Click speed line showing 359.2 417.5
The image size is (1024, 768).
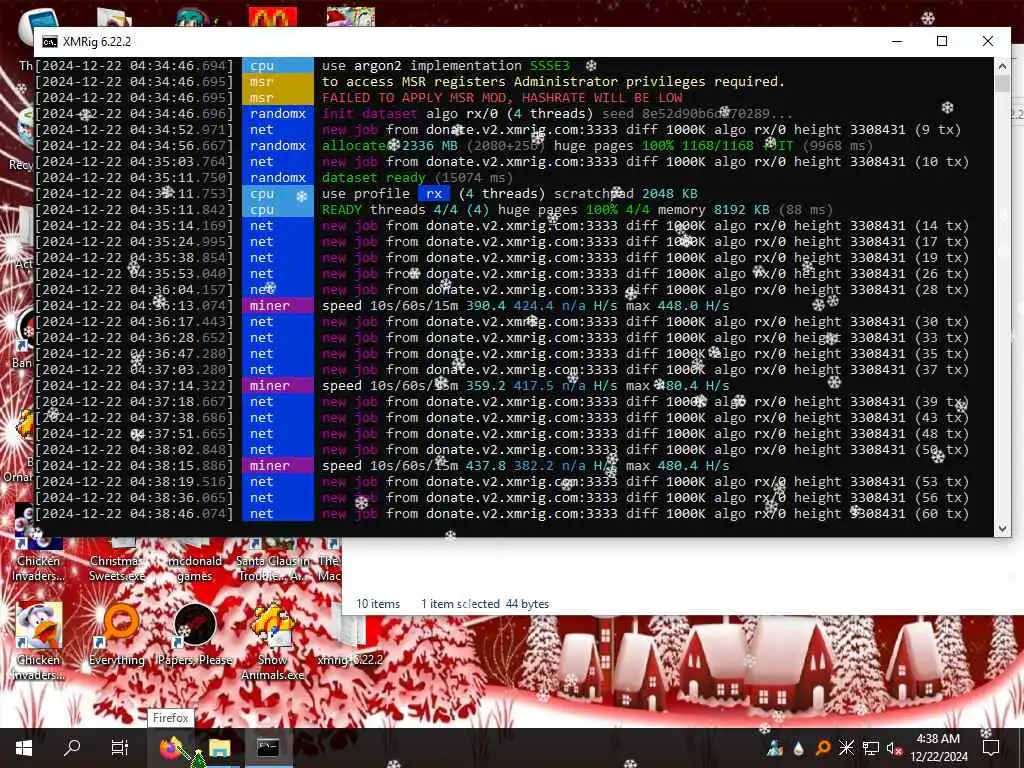(526, 386)
